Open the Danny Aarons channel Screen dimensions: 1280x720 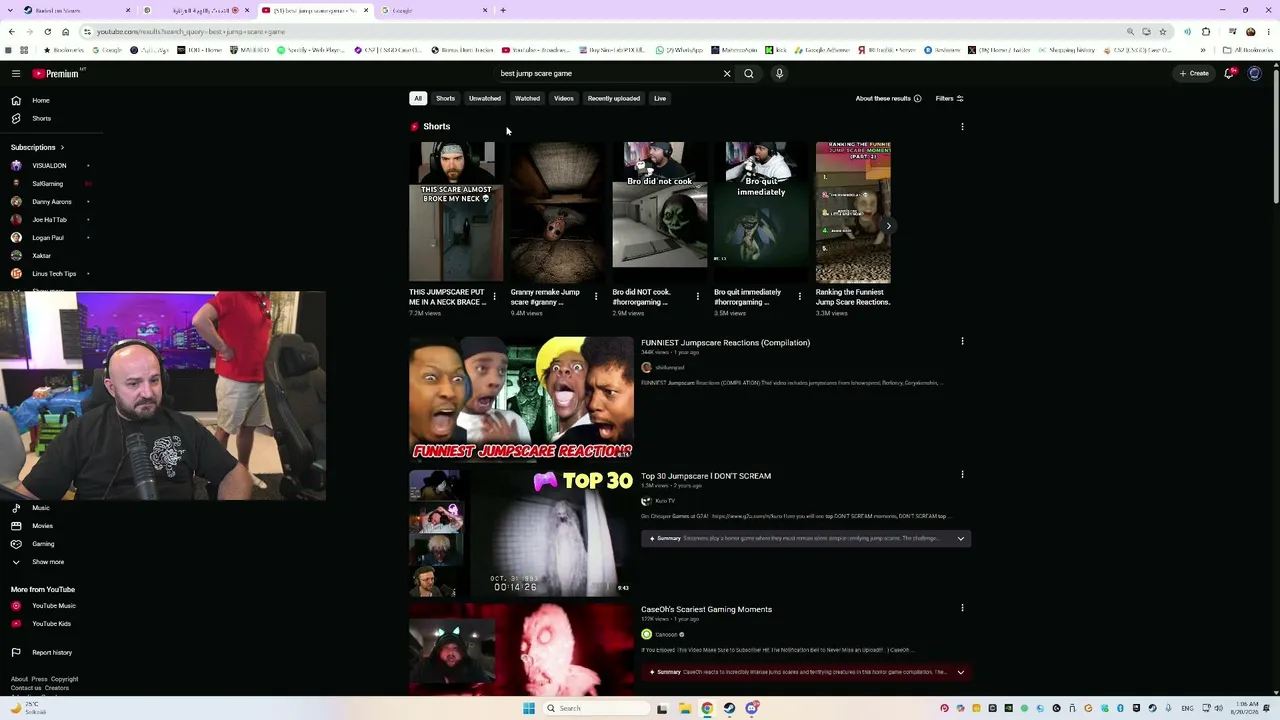tap(50, 202)
